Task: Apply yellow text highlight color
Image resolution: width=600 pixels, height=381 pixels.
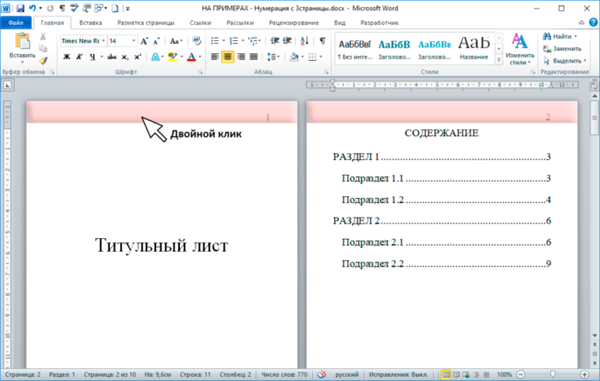Action: pyautogui.click(x=173, y=57)
